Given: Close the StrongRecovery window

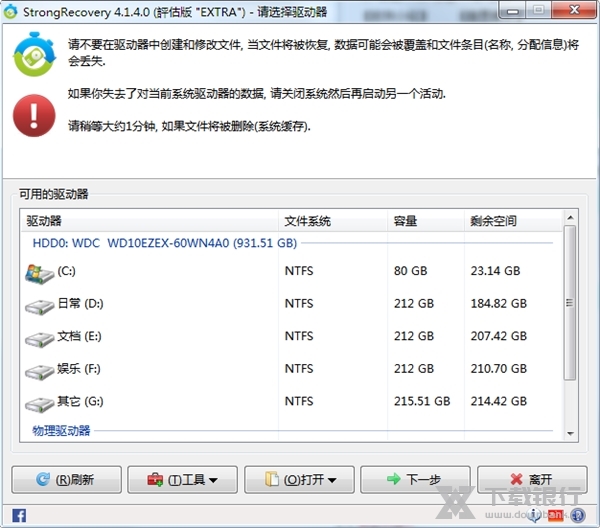Looking at the screenshot, I should click(x=574, y=10).
